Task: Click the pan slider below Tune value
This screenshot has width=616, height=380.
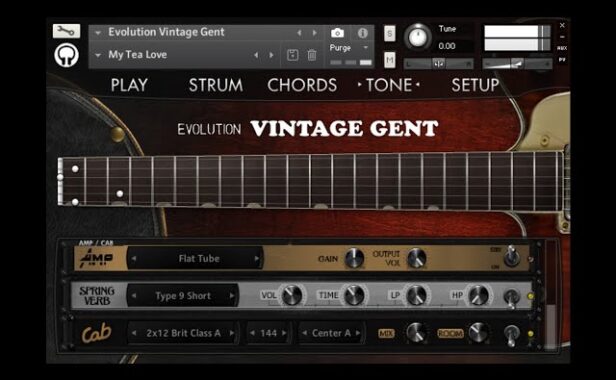Action: tap(438, 64)
